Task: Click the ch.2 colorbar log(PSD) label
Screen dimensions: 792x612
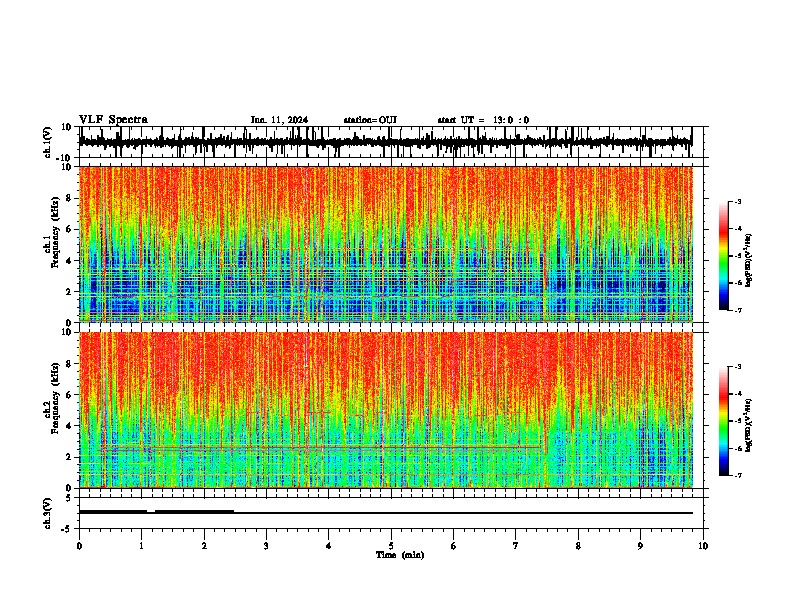Action: (748, 425)
